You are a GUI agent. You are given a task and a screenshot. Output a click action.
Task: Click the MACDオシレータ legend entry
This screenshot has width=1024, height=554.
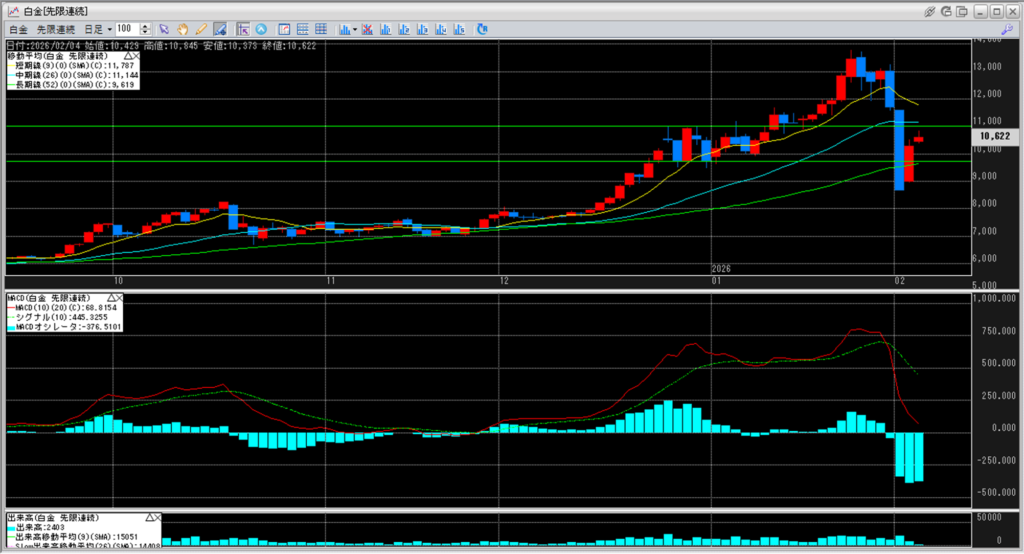(x=64, y=326)
